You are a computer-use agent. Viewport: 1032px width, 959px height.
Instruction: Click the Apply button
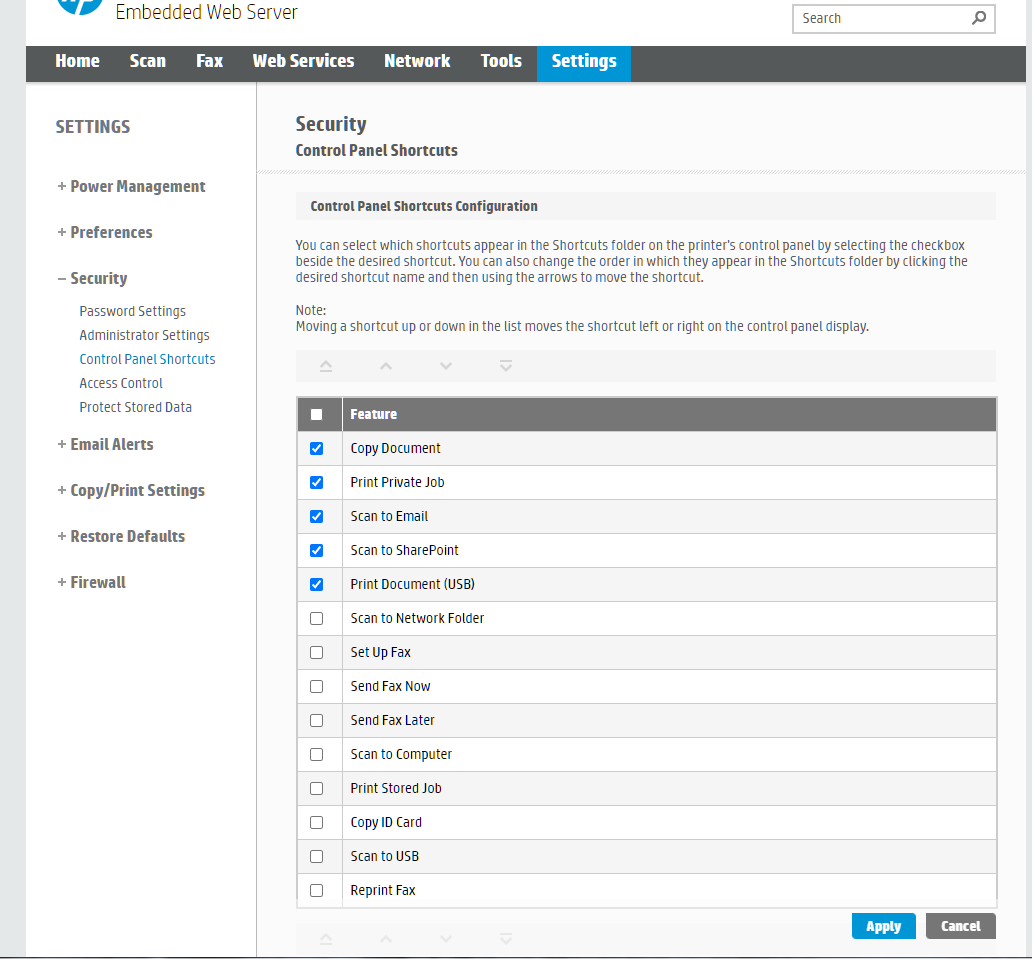883,926
